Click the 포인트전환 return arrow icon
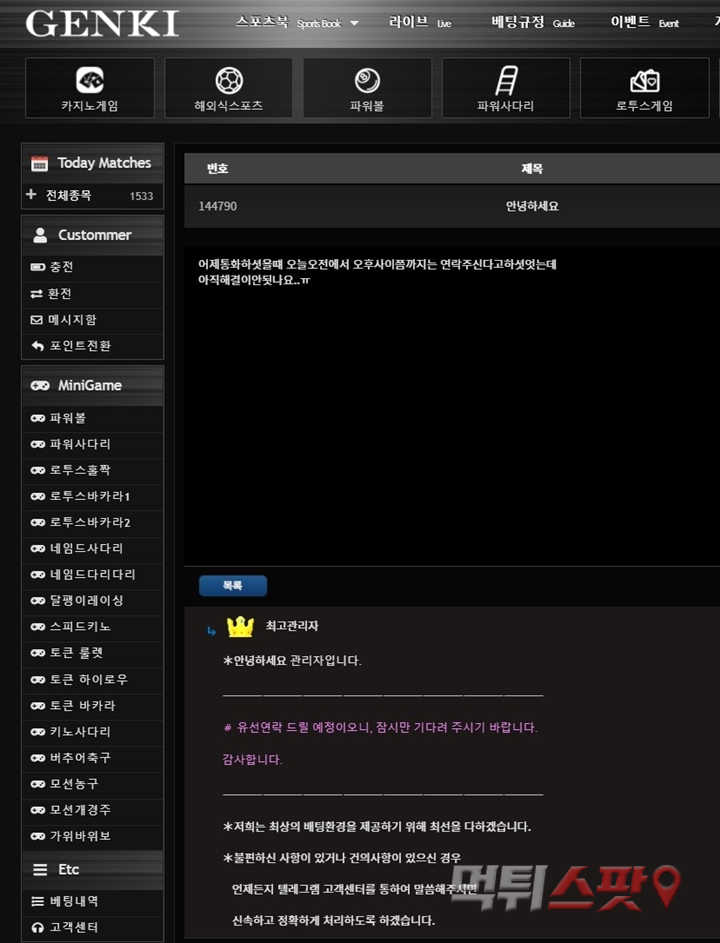 tap(37, 346)
